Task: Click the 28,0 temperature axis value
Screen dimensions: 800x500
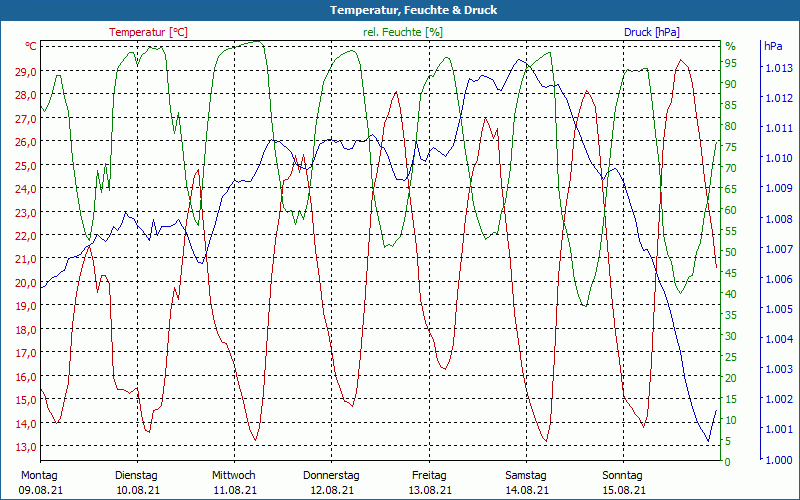Action: 26,95
